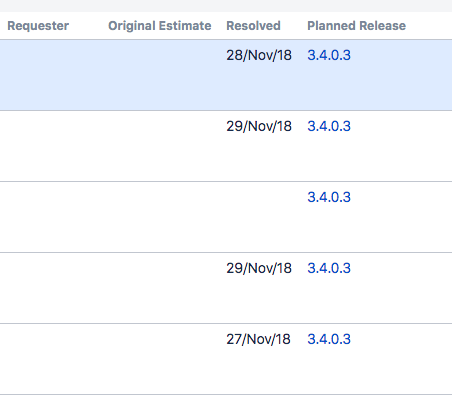The height and width of the screenshot is (397, 452).
Task: Sort by the Requester column header
Action: pyautogui.click(x=38, y=26)
